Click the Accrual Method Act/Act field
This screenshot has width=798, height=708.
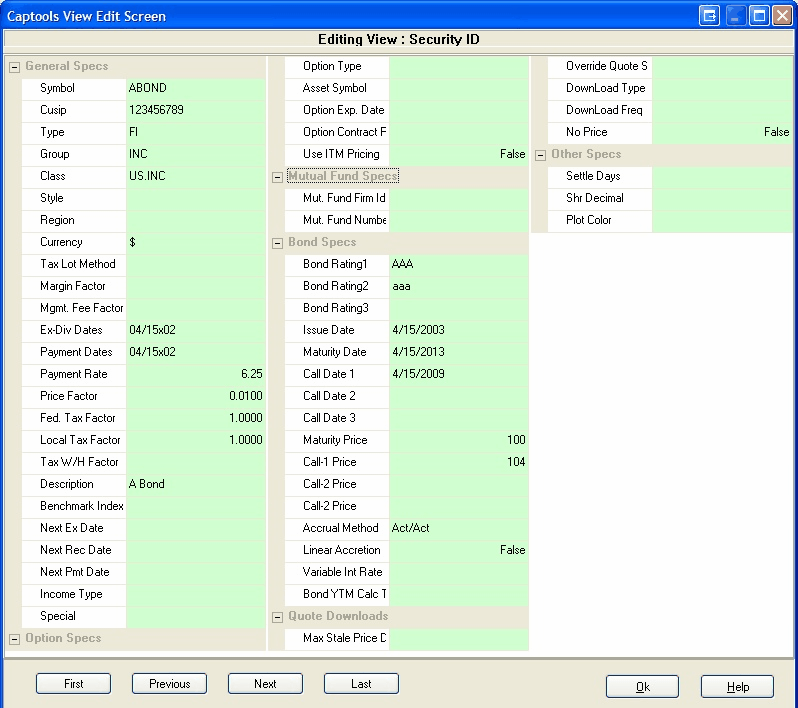pyautogui.click(x=458, y=528)
